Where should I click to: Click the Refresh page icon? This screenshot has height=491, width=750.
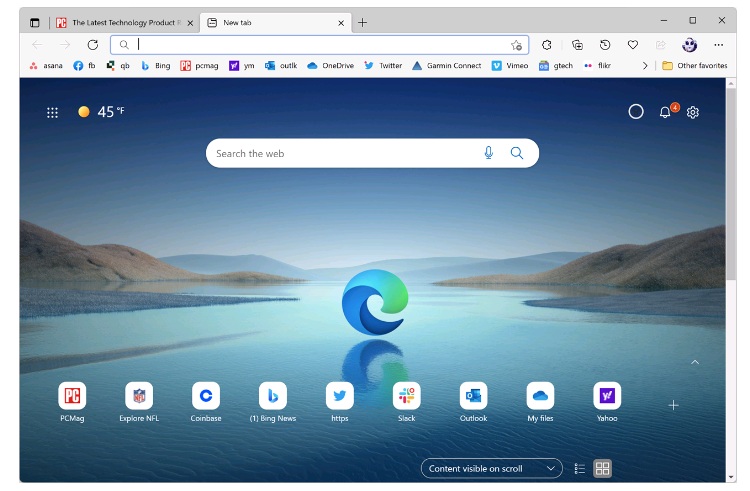pos(93,45)
